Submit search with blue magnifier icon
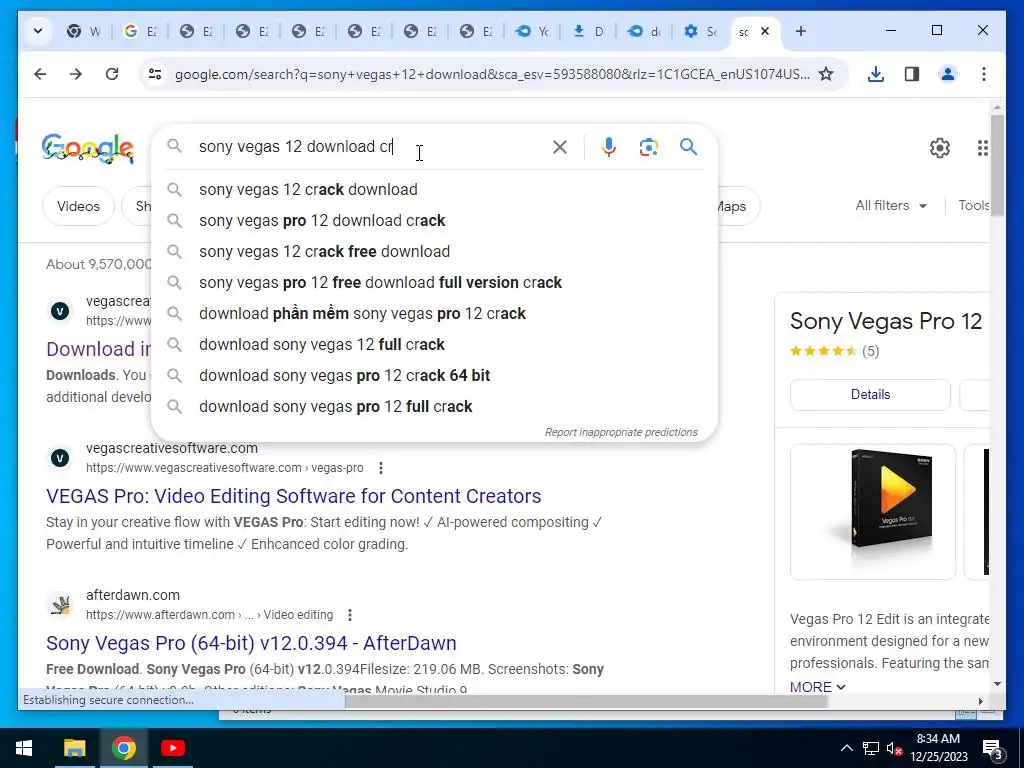Screen dimensions: 1024x768 [688, 147]
